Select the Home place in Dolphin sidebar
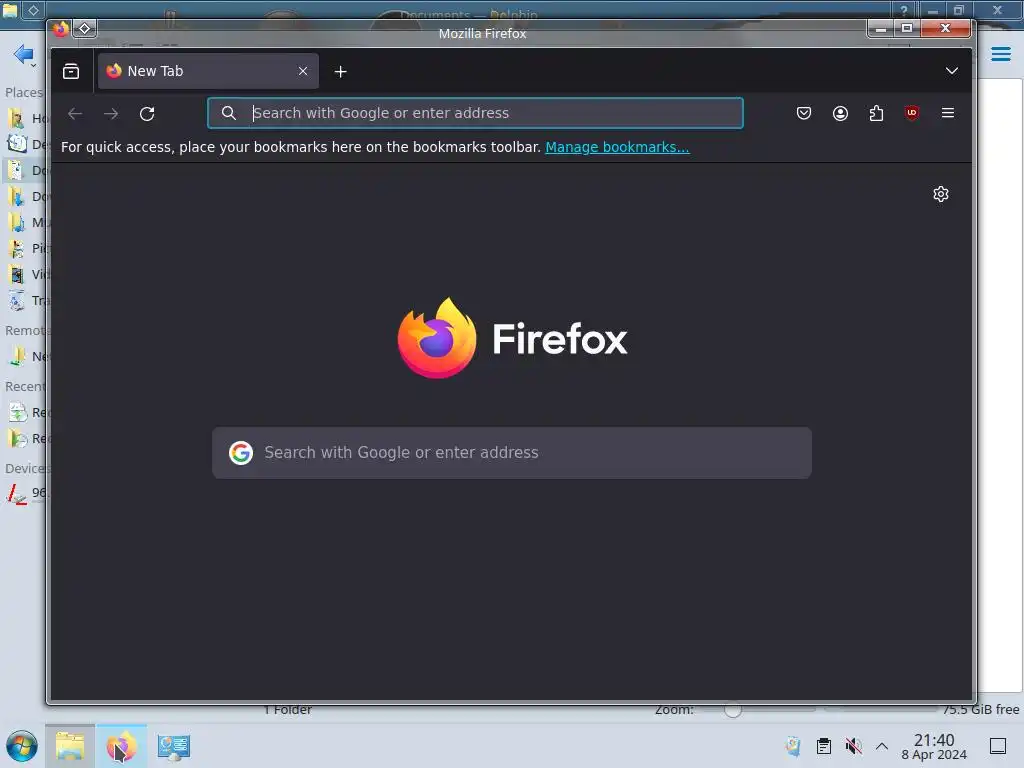 [x=26, y=118]
